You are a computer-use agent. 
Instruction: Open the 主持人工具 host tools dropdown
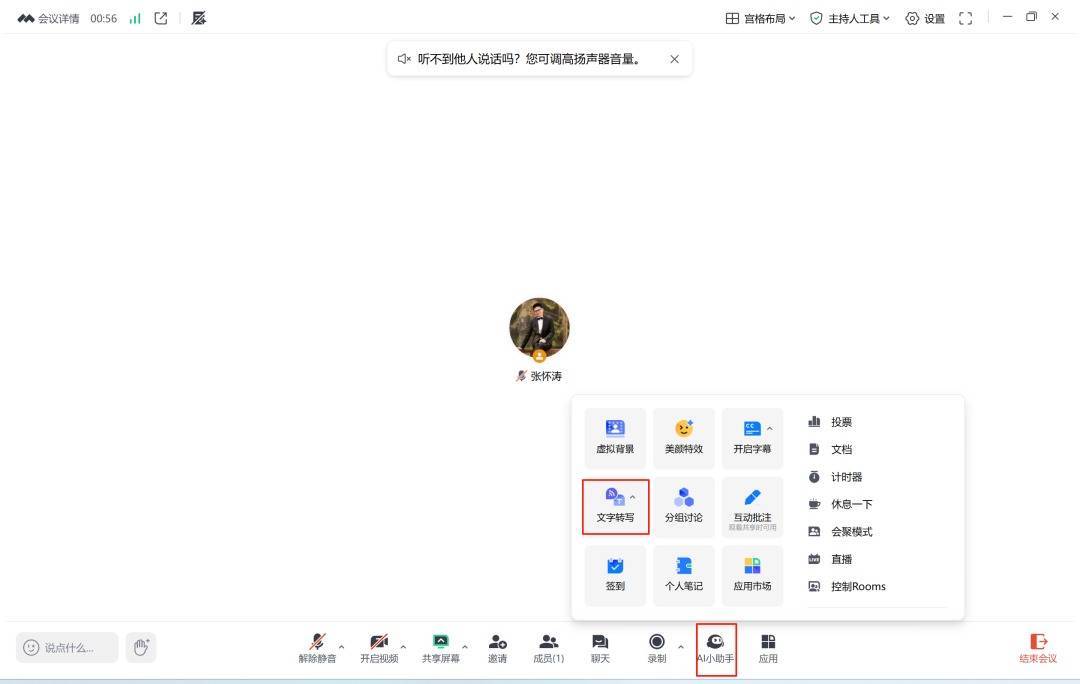(x=850, y=19)
